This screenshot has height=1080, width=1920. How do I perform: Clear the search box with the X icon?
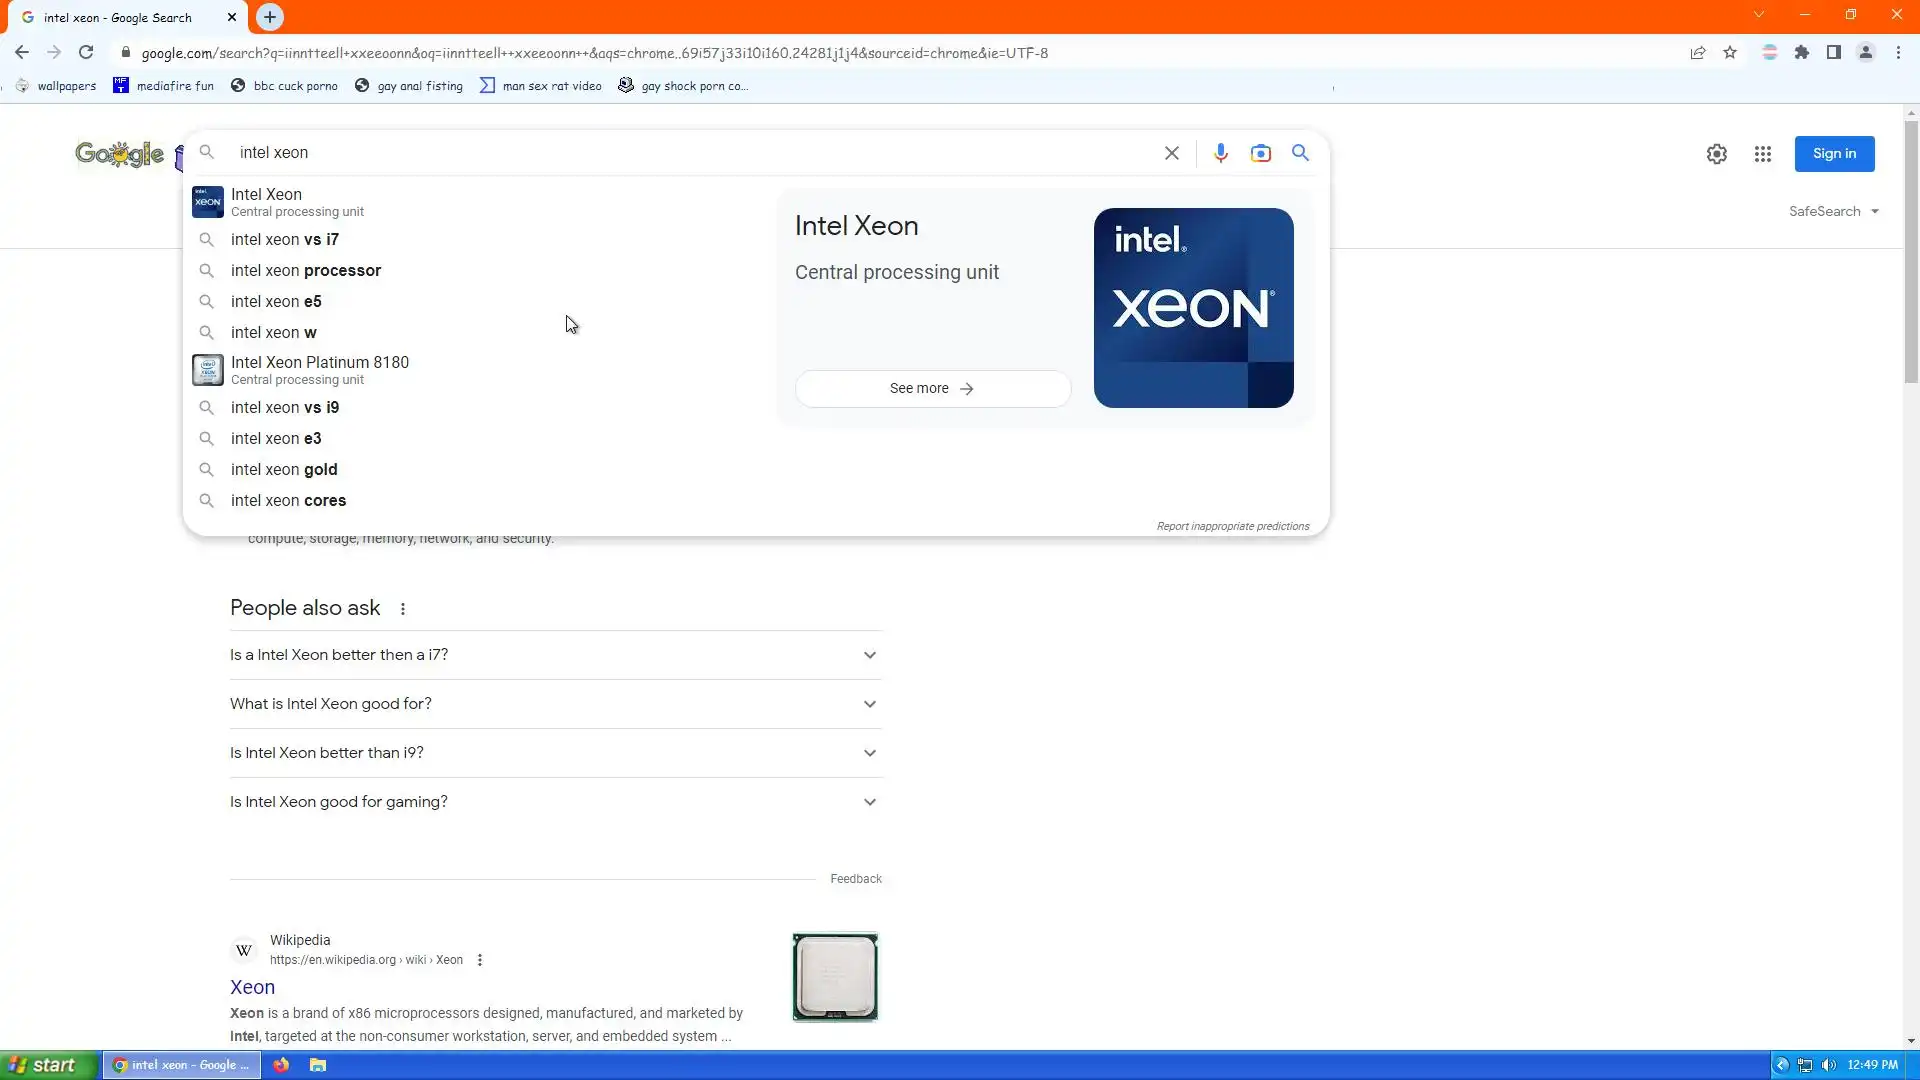1171,153
